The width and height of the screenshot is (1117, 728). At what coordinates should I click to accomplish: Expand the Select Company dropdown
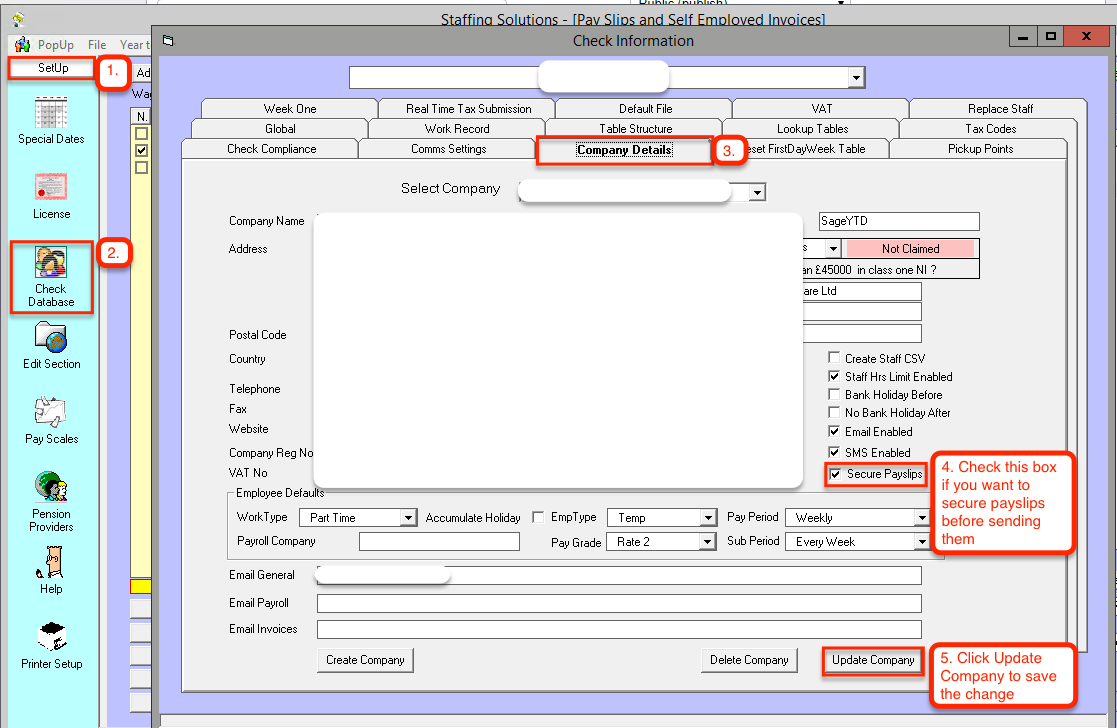757,192
